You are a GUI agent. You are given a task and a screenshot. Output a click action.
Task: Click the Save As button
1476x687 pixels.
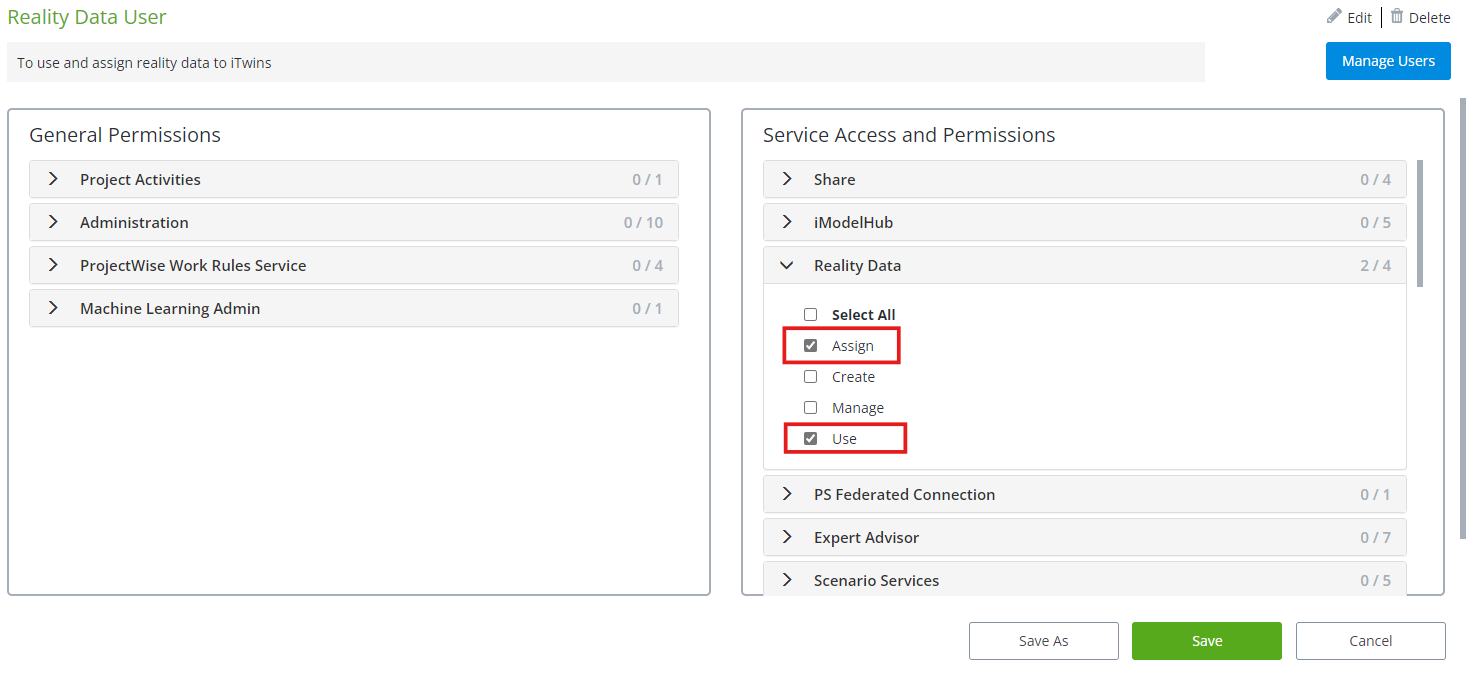point(1043,641)
